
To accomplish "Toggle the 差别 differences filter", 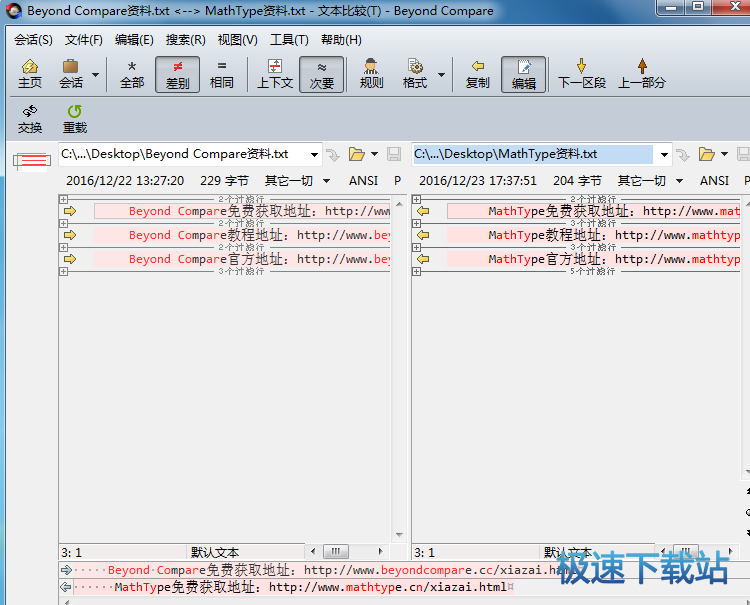I will pyautogui.click(x=177, y=74).
